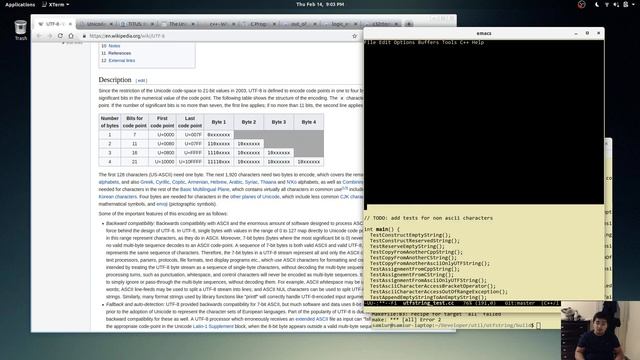This screenshot has width=640, height=360.
Task: Click the edit link beside Description
Action: [x=141, y=80]
